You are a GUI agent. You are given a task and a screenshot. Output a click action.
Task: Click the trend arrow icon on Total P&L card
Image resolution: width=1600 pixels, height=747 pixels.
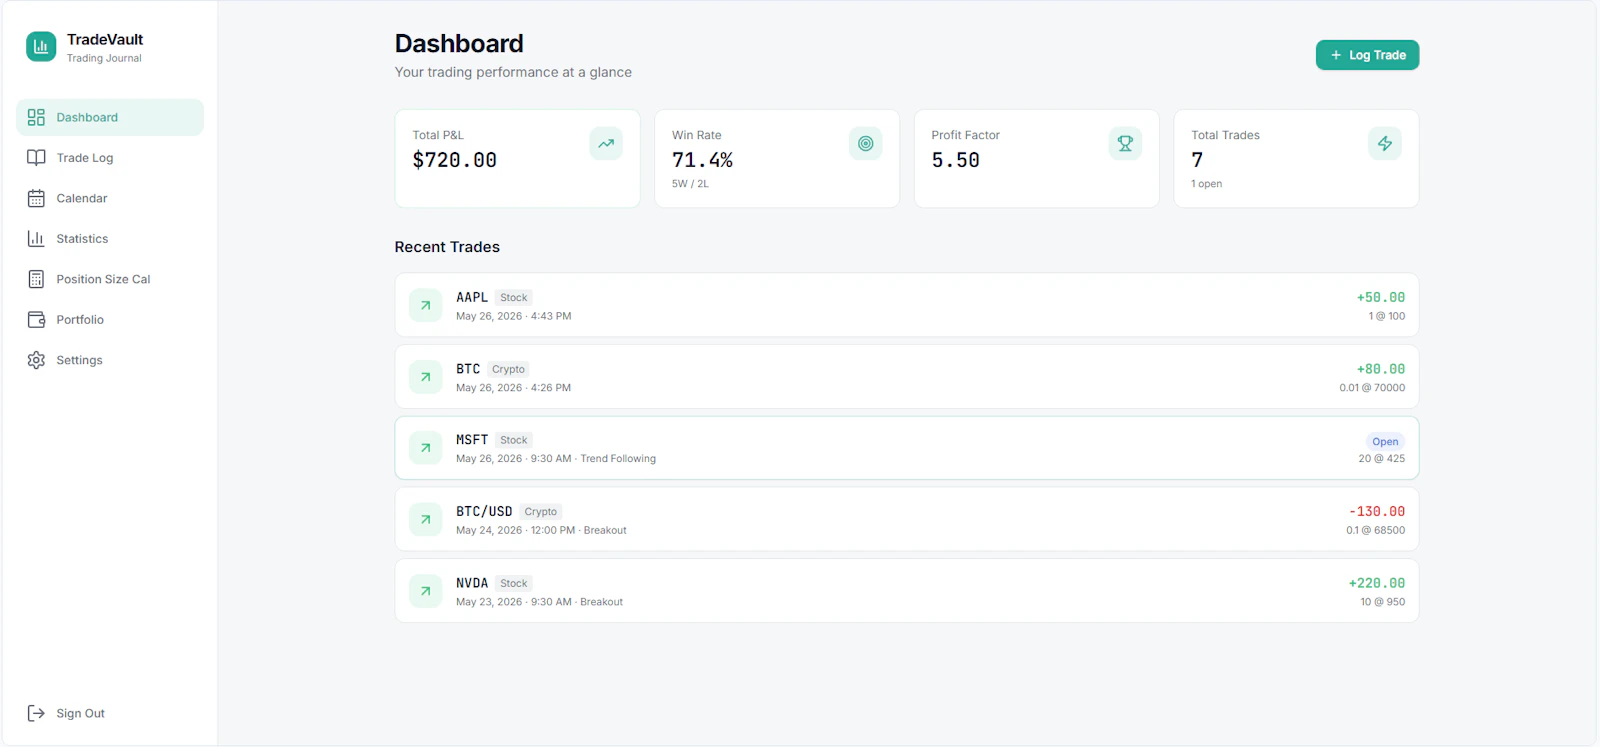pos(606,143)
